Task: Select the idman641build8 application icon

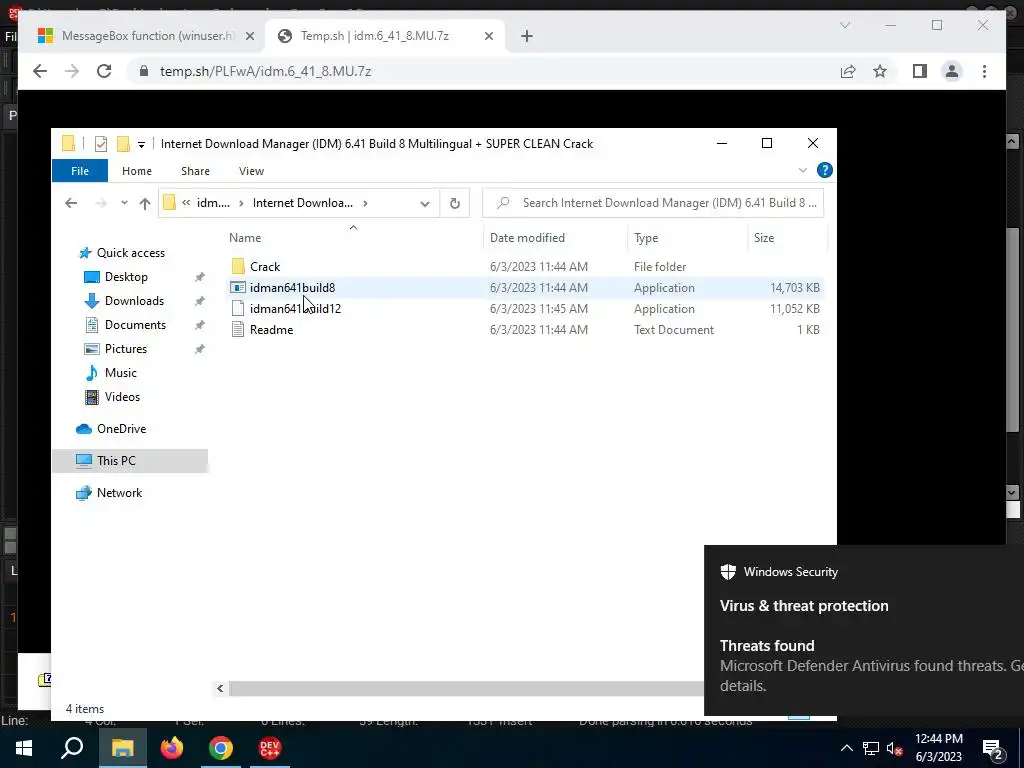Action: point(238,287)
